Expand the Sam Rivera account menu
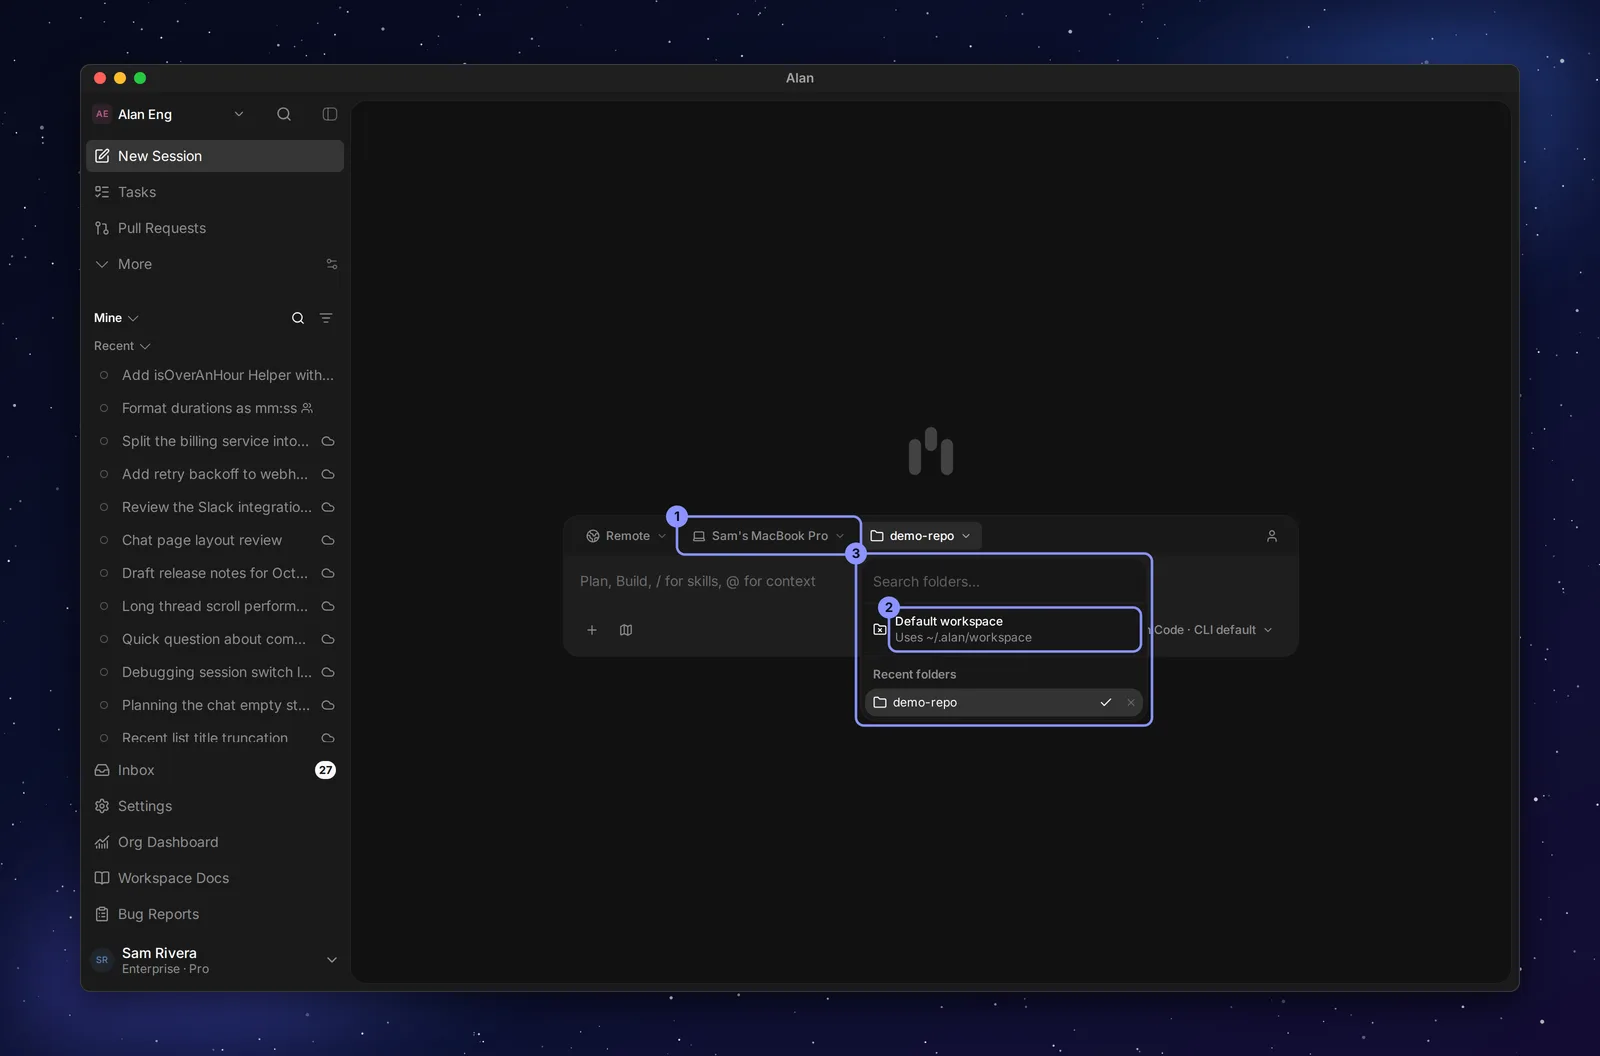Image resolution: width=1600 pixels, height=1056 pixels. (x=214, y=960)
